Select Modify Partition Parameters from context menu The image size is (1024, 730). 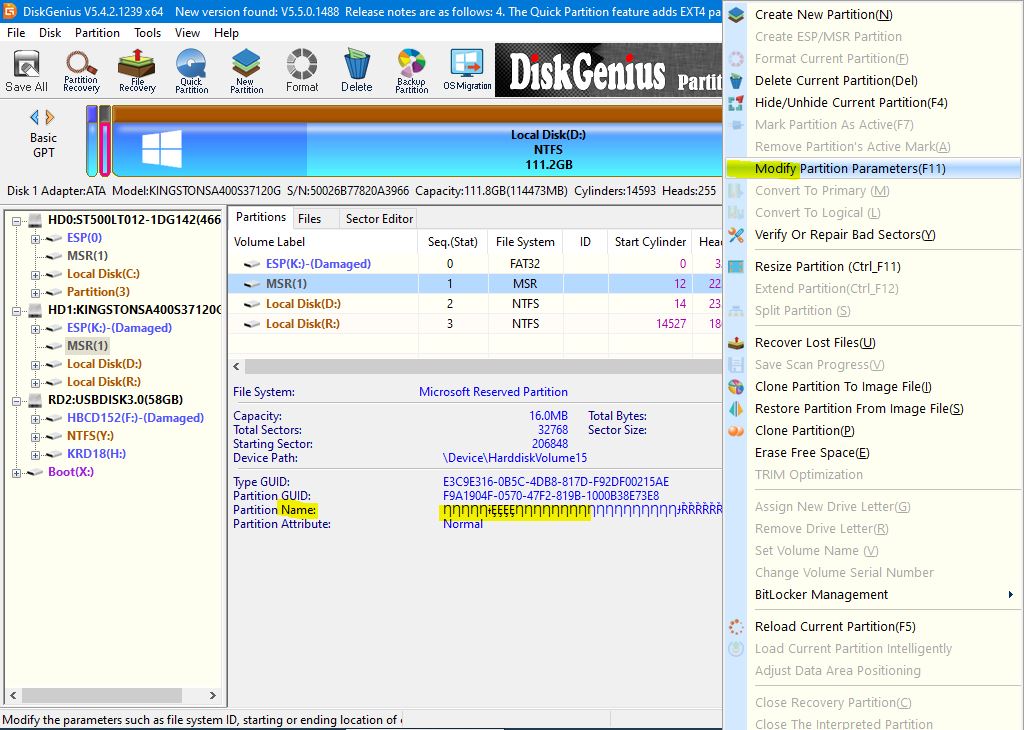tap(850, 169)
